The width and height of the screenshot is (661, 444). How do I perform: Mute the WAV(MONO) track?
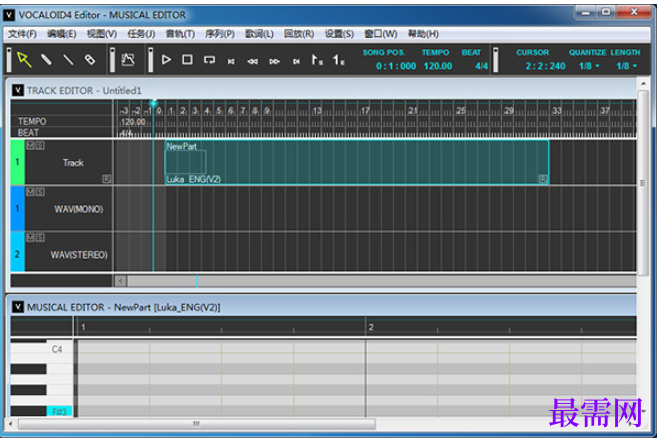click(30, 192)
